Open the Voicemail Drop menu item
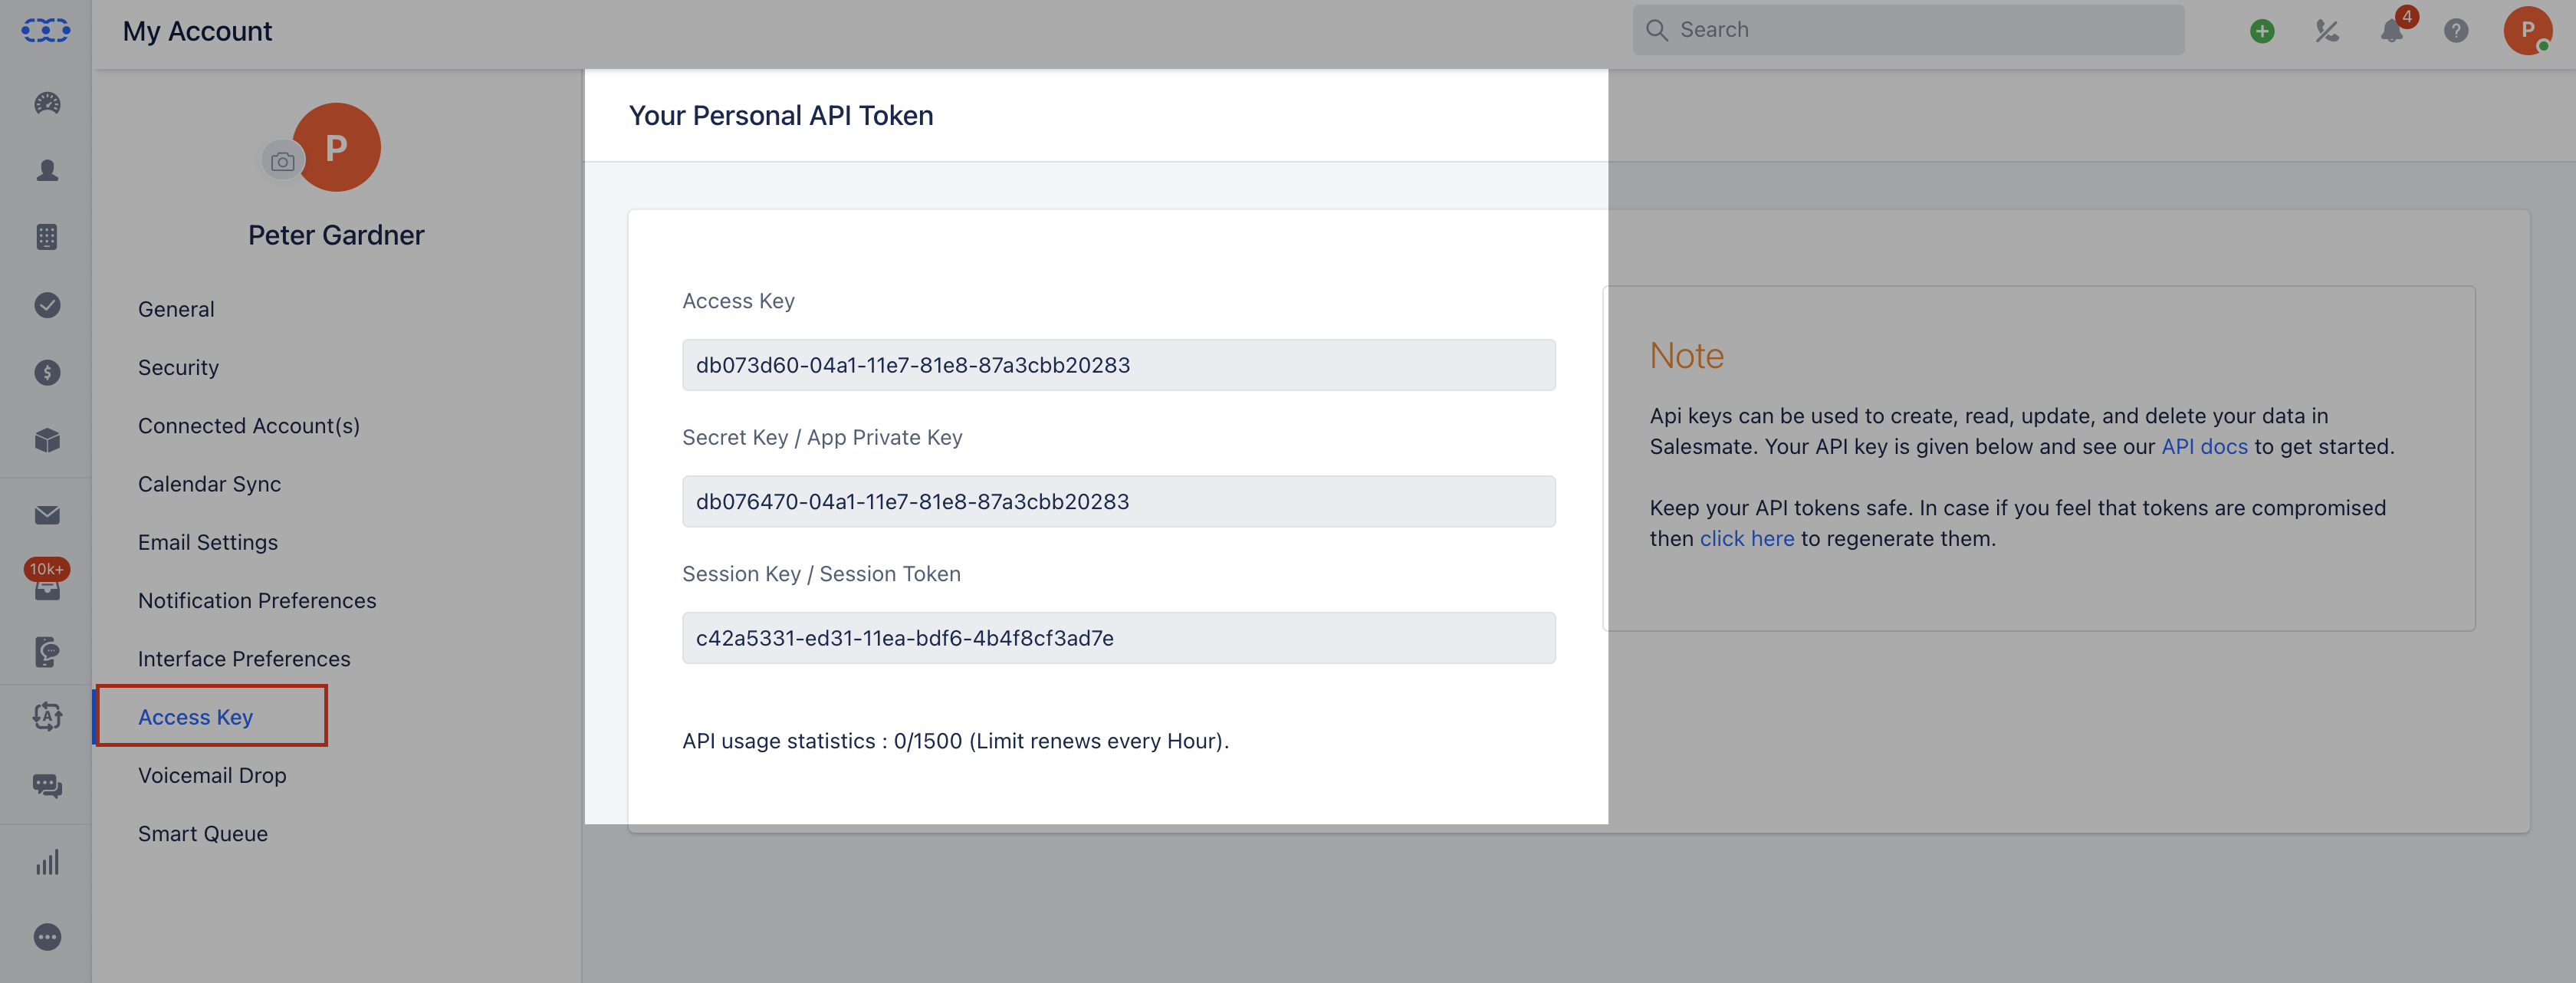The width and height of the screenshot is (2576, 983). point(212,775)
